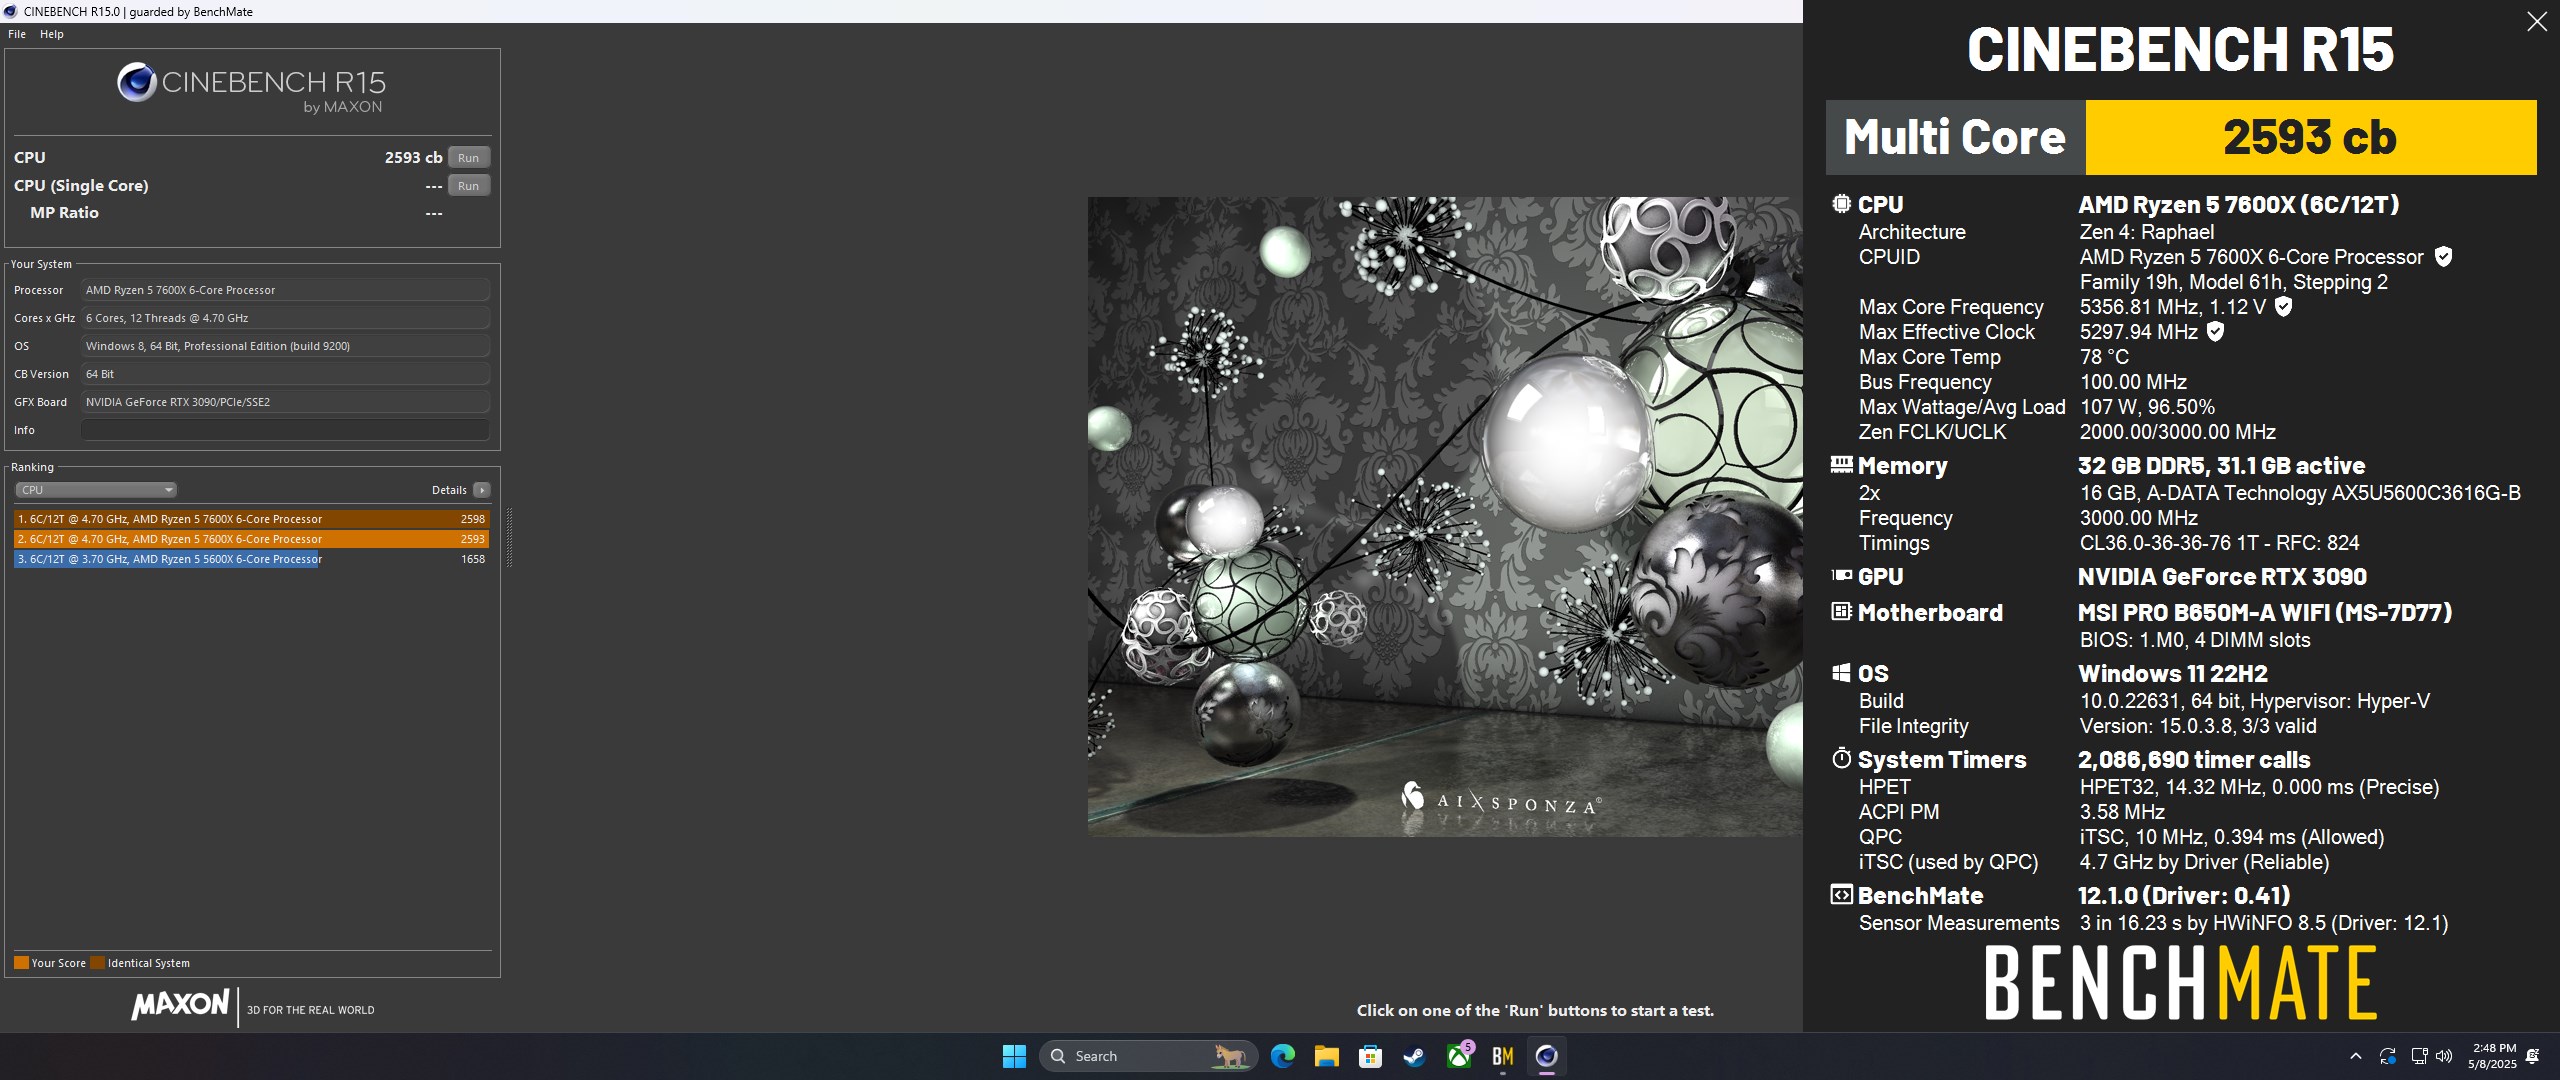Click the GFX Board field value
The height and width of the screenshot is (1080, 2560).
point(285,402)
